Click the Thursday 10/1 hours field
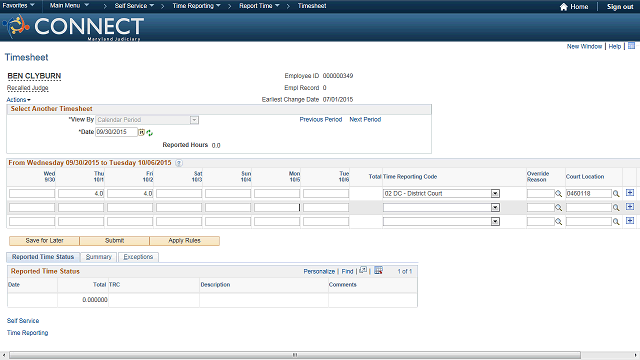The image size is (640, 360). [x=81, y=193]
